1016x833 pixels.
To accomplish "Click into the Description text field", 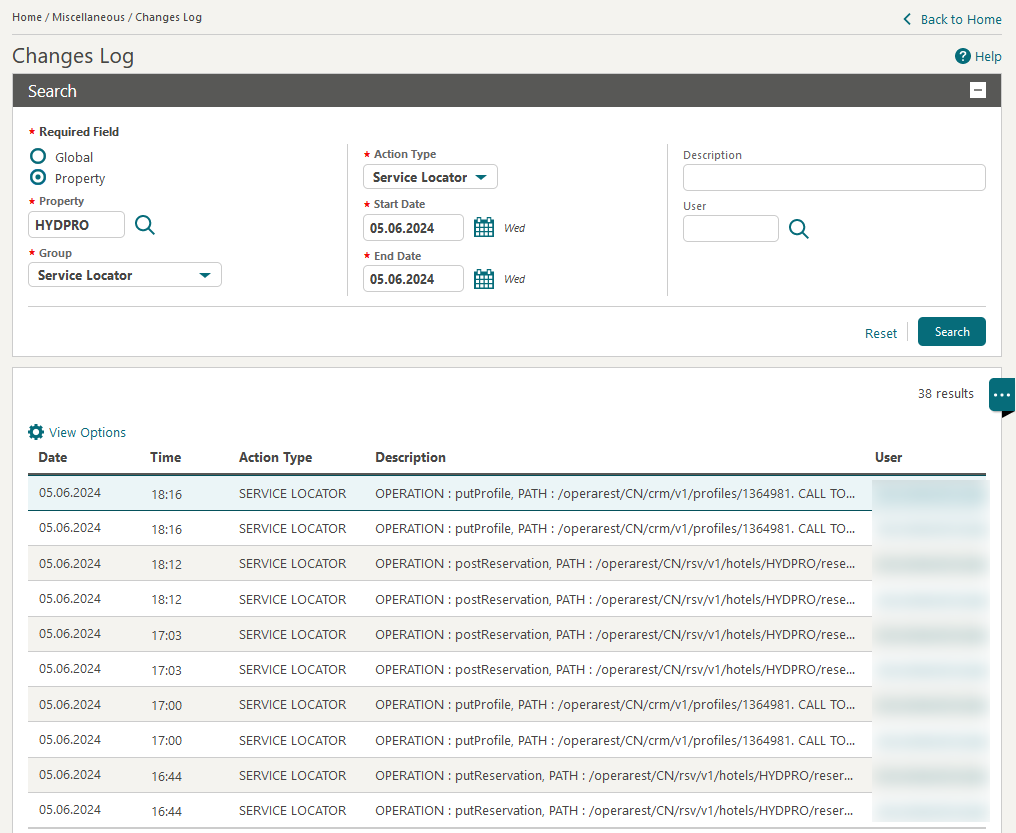I will pos(834,177).
